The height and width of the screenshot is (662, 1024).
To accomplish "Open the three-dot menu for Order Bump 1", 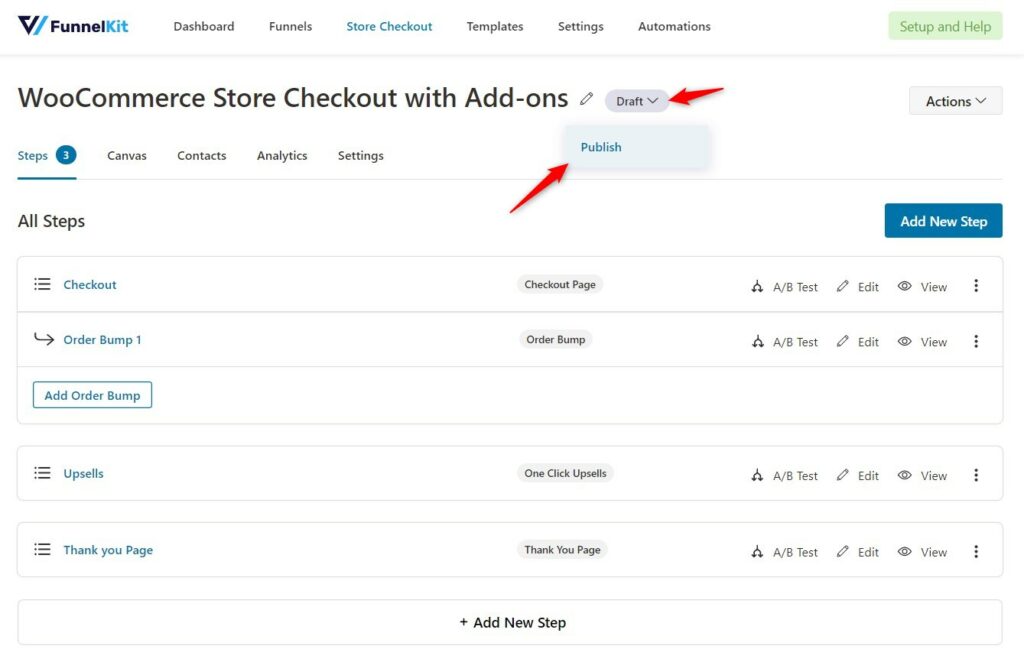I will tap(976, 341).
